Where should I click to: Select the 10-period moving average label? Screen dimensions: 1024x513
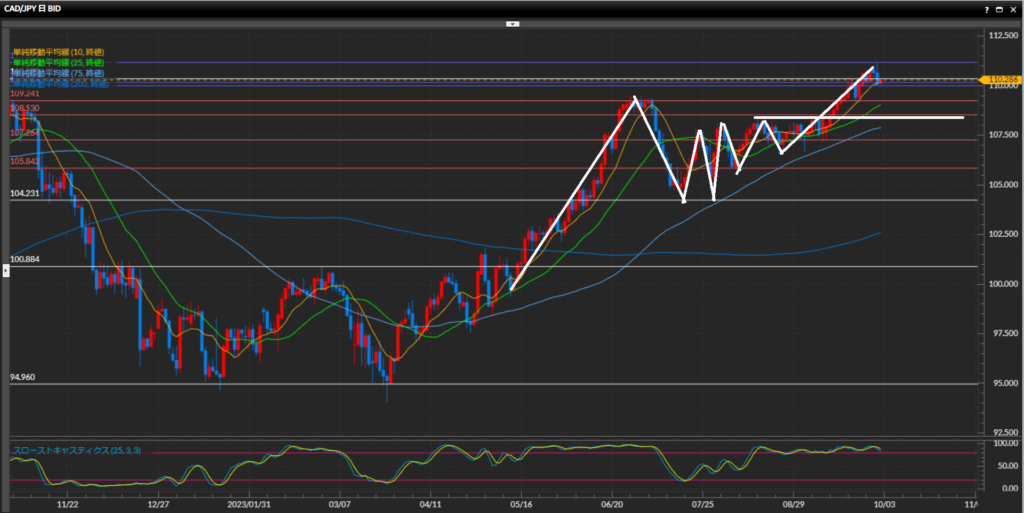pos(58,52)
